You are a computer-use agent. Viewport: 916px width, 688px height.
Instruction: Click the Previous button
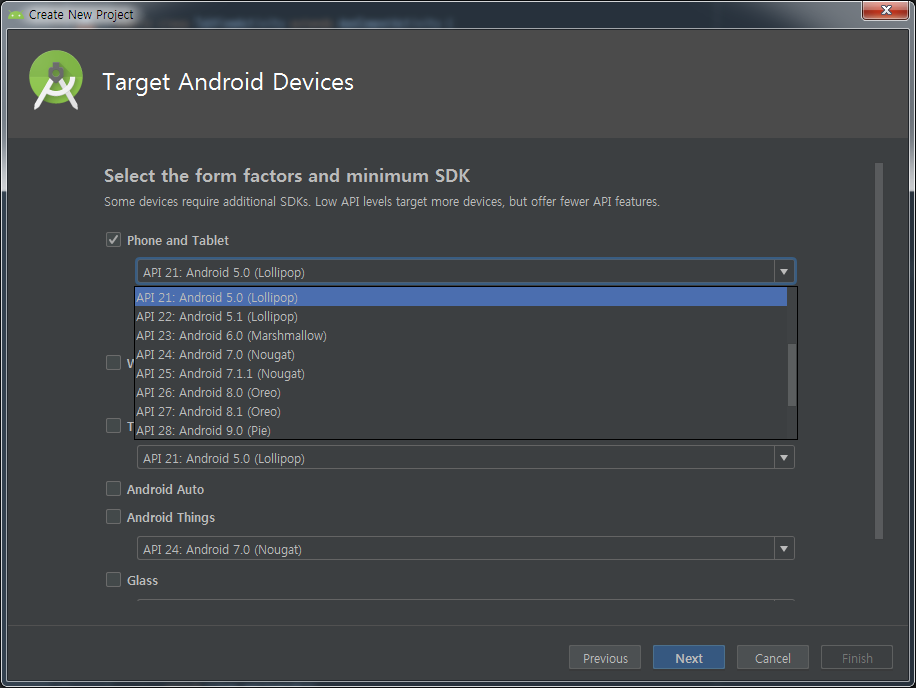coord(605,658)
